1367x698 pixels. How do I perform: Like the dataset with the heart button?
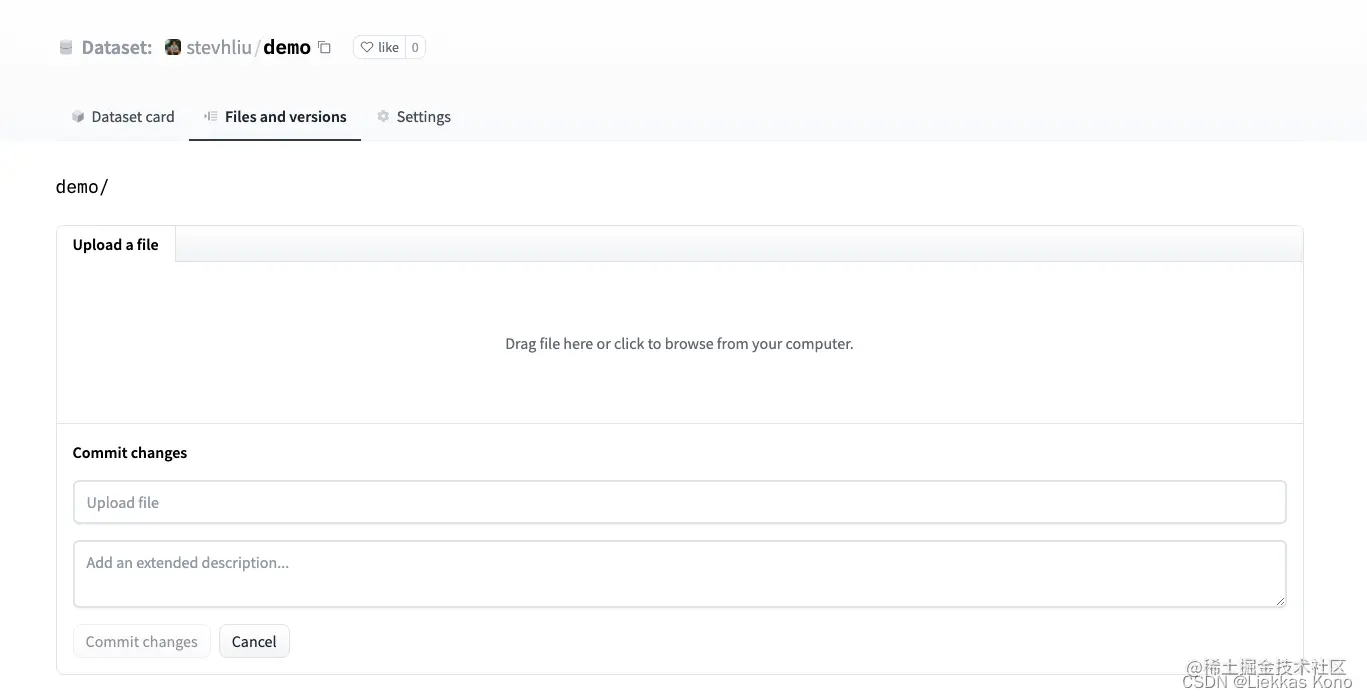379,47
